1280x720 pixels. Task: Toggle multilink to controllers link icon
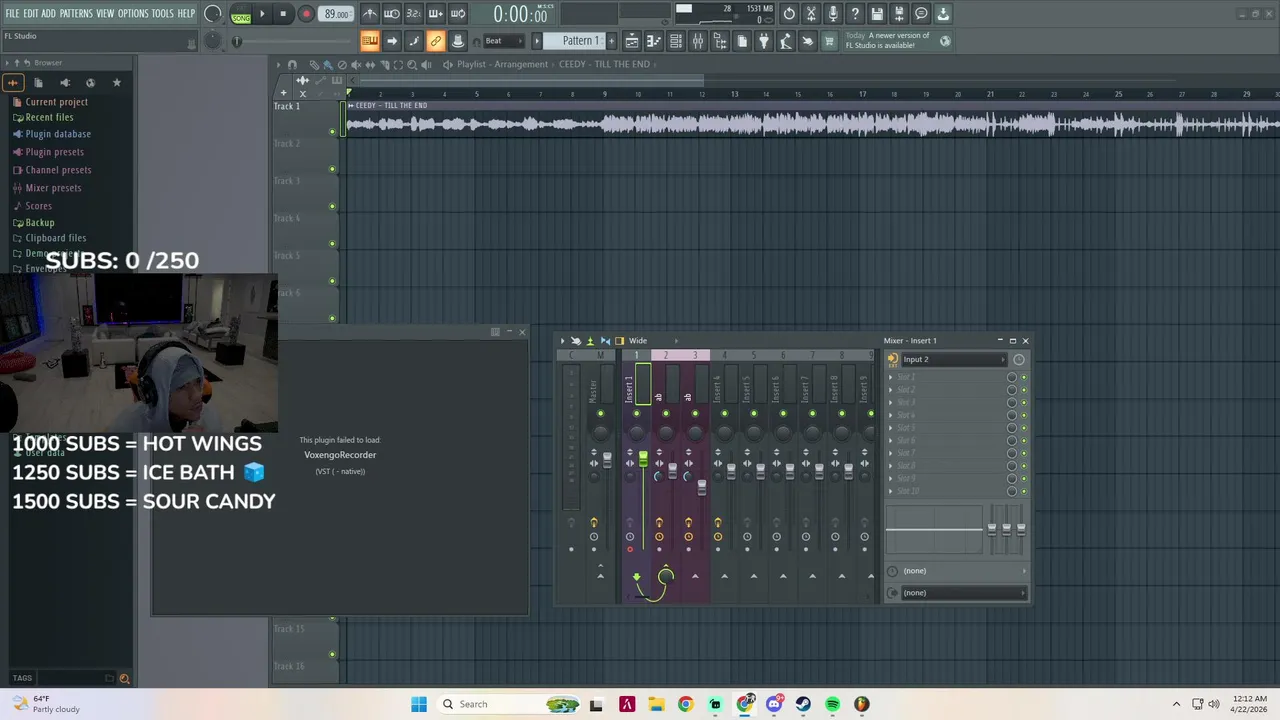pyautogui.click(x=436, y=41)
